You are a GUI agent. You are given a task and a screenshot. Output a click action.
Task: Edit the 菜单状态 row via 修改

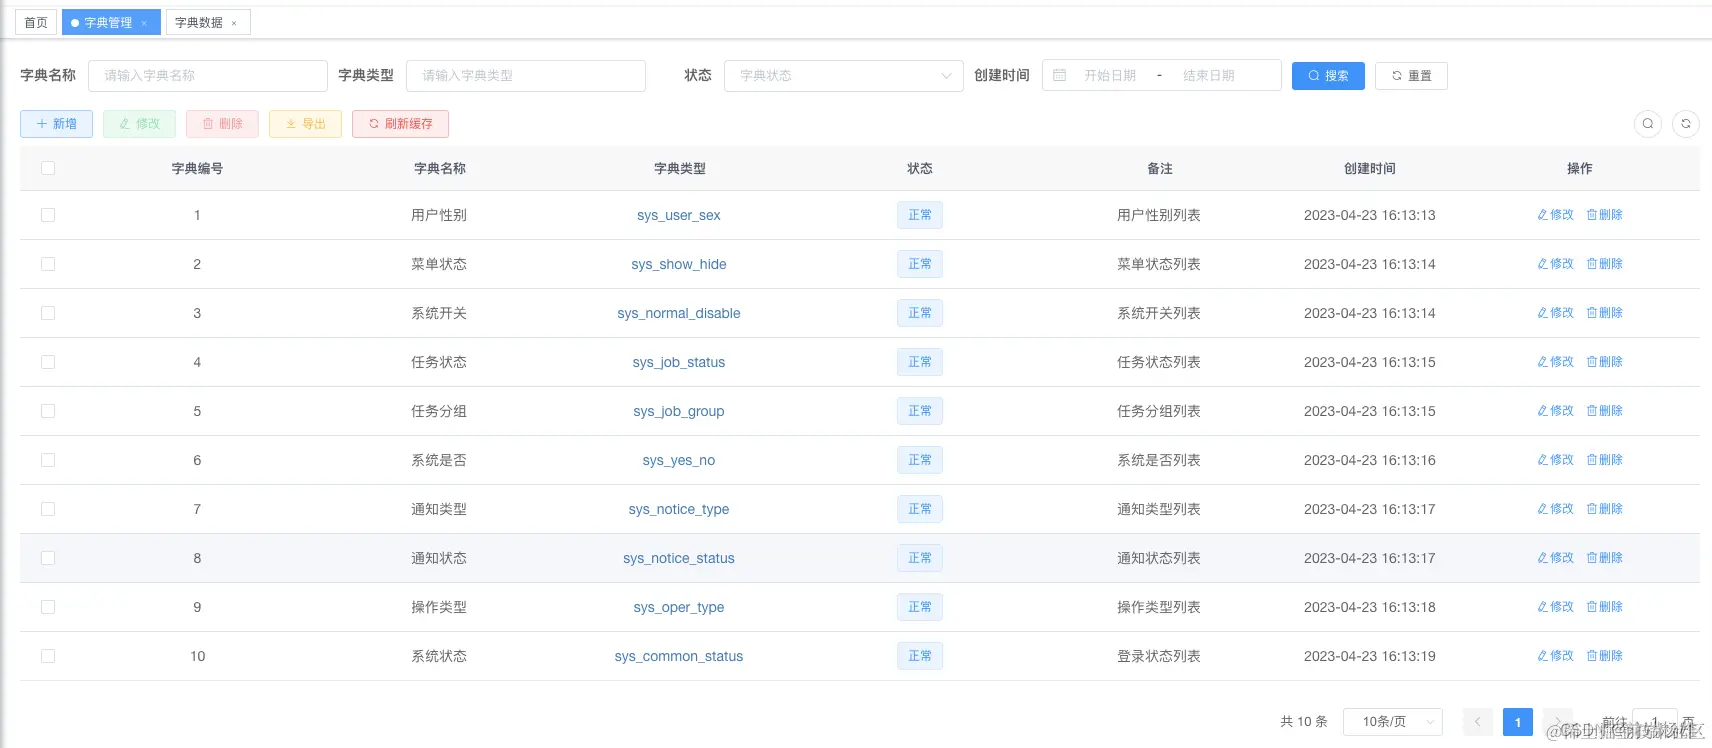pyautogui.click(x=1555, y=264)
